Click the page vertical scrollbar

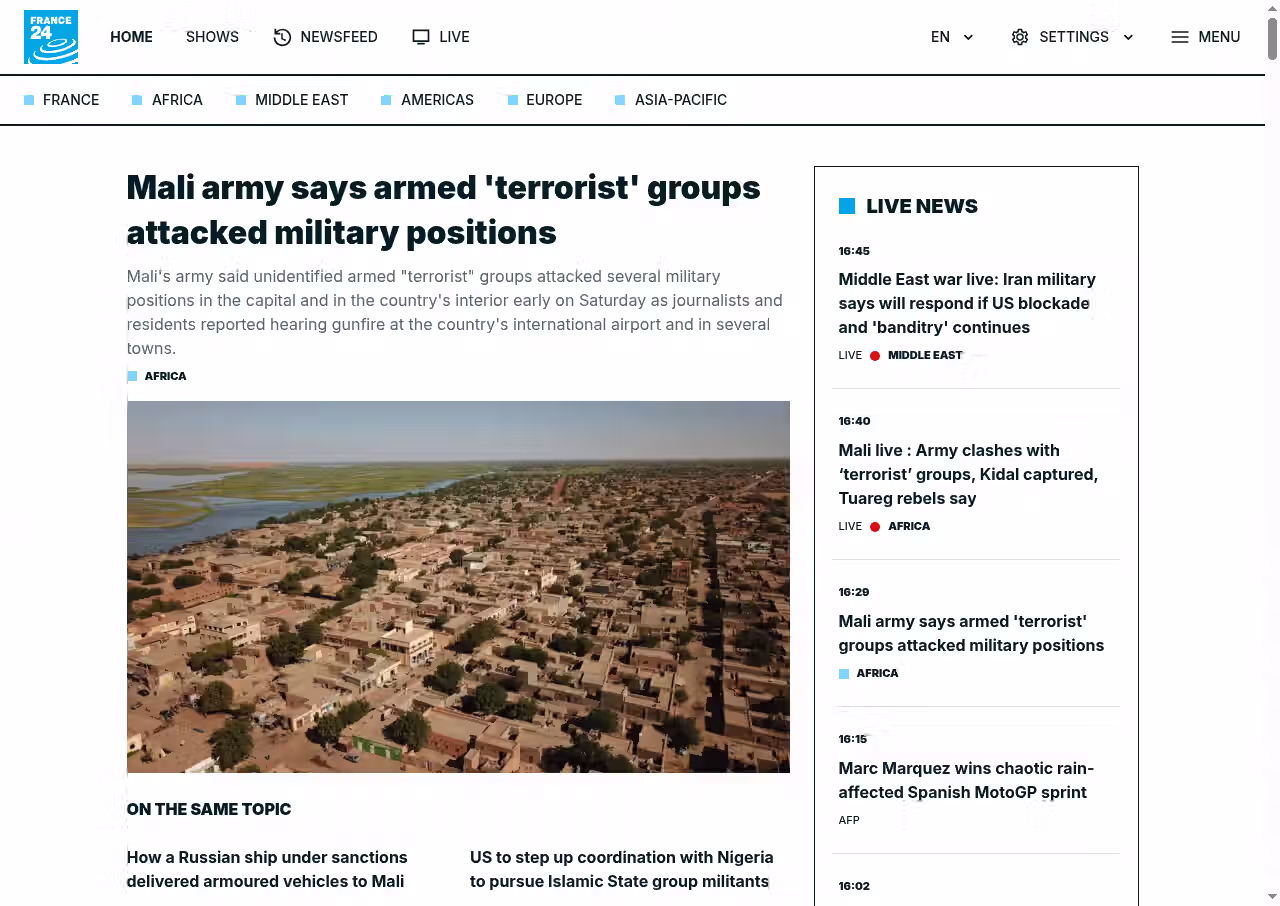pos(1272,40)
